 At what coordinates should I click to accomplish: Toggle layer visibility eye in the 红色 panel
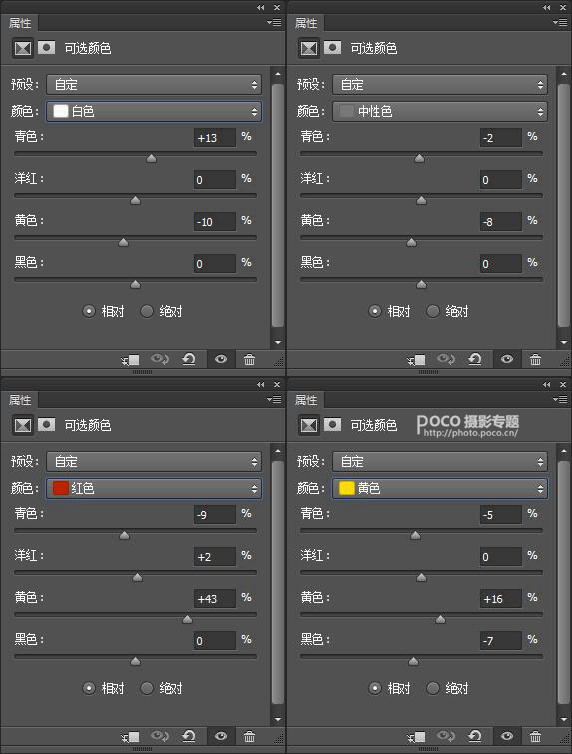click(221, 736)
